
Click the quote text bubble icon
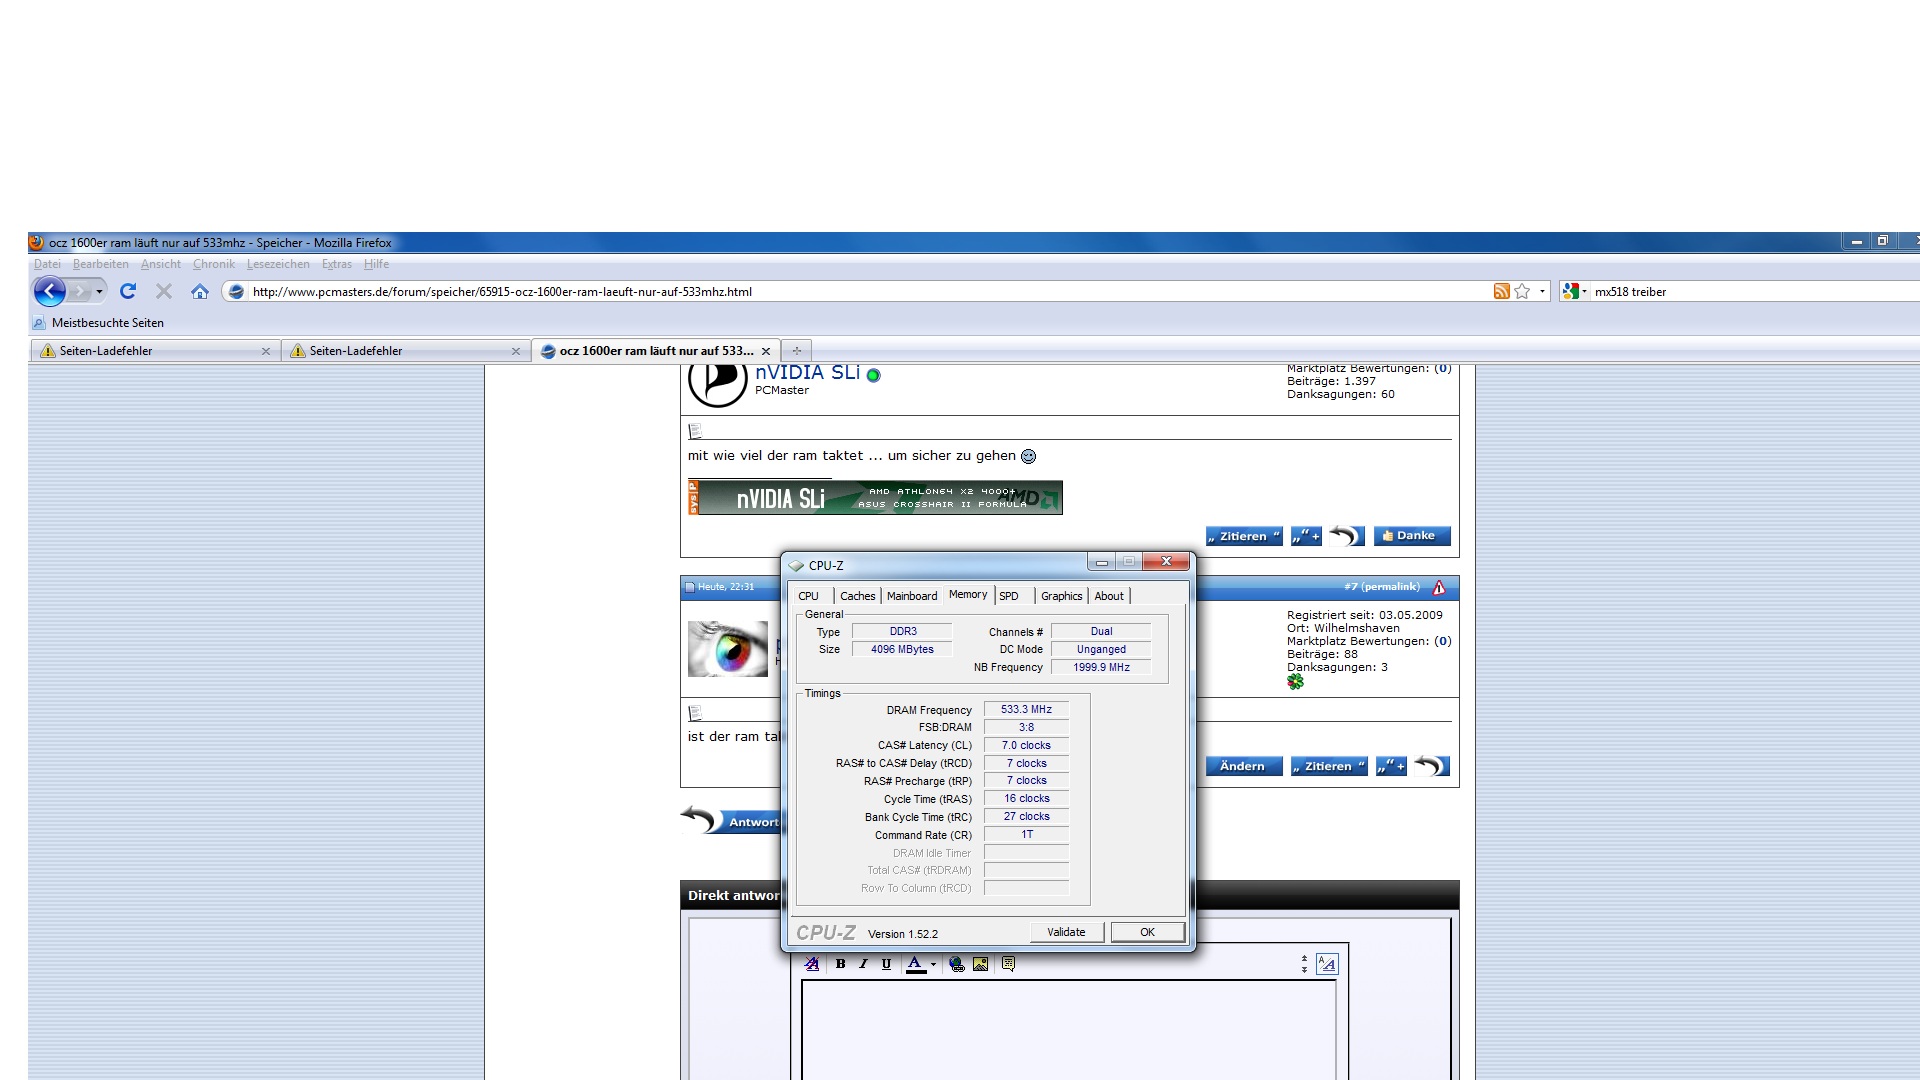click(x=1008, y=964)
